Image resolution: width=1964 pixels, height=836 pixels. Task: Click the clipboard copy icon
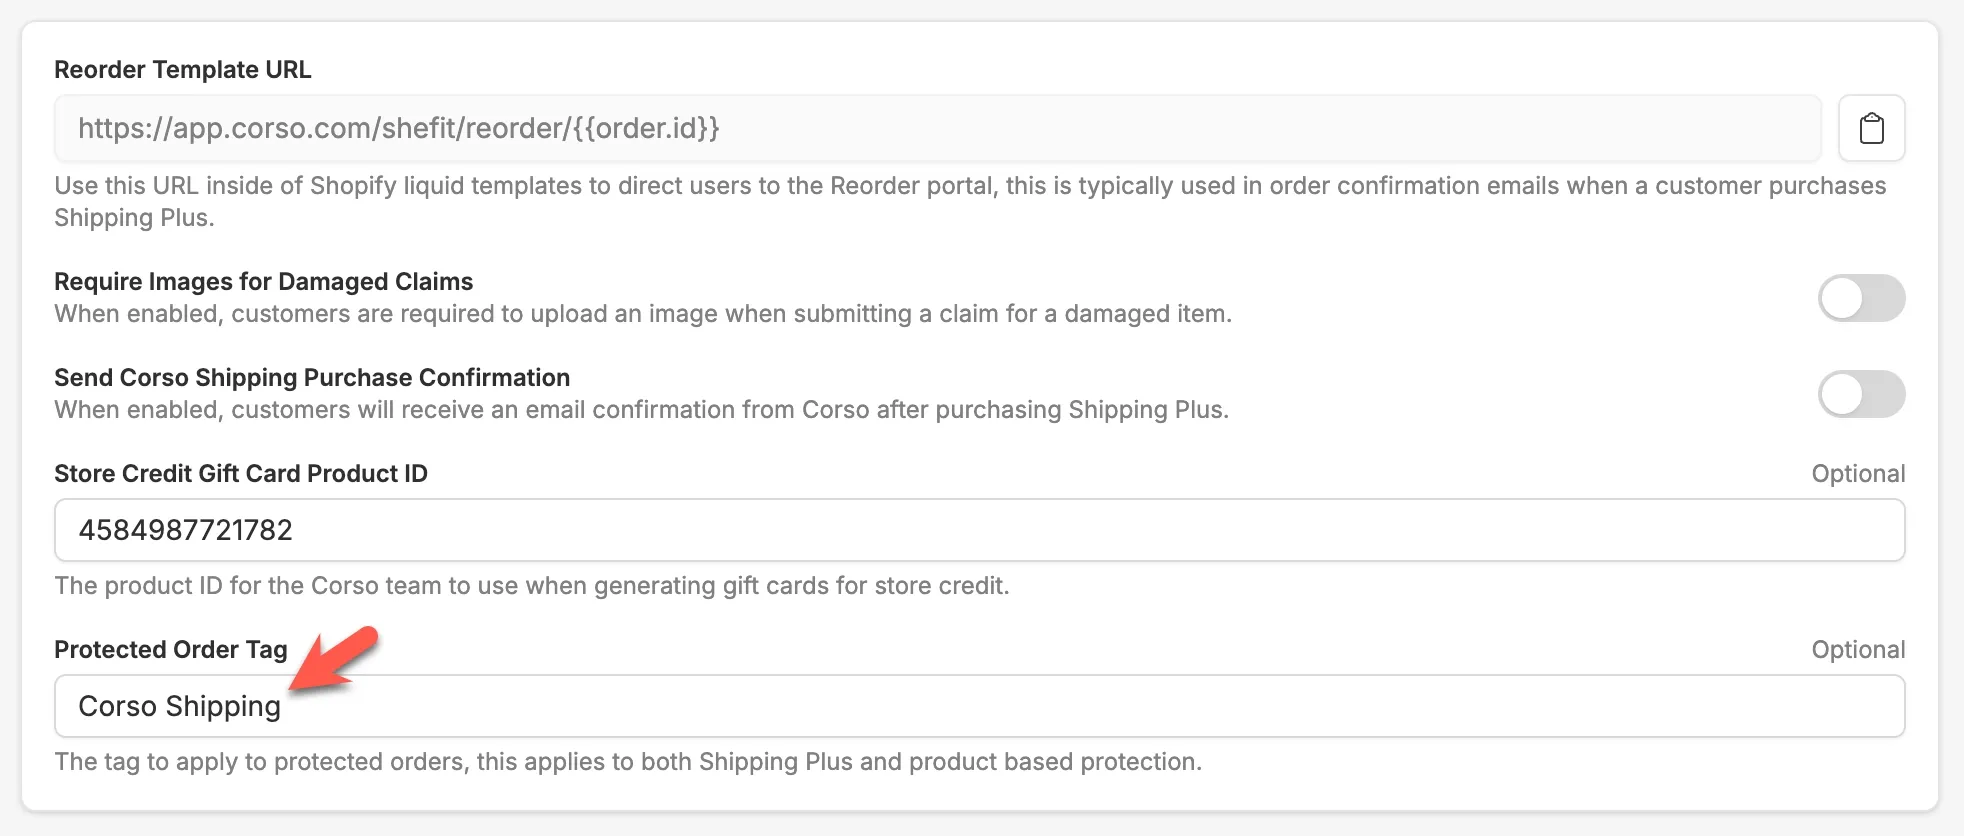(1871, 128)
